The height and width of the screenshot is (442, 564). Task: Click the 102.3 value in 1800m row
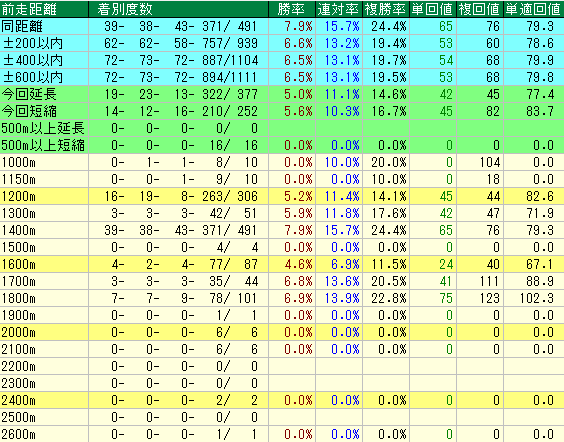536,299
